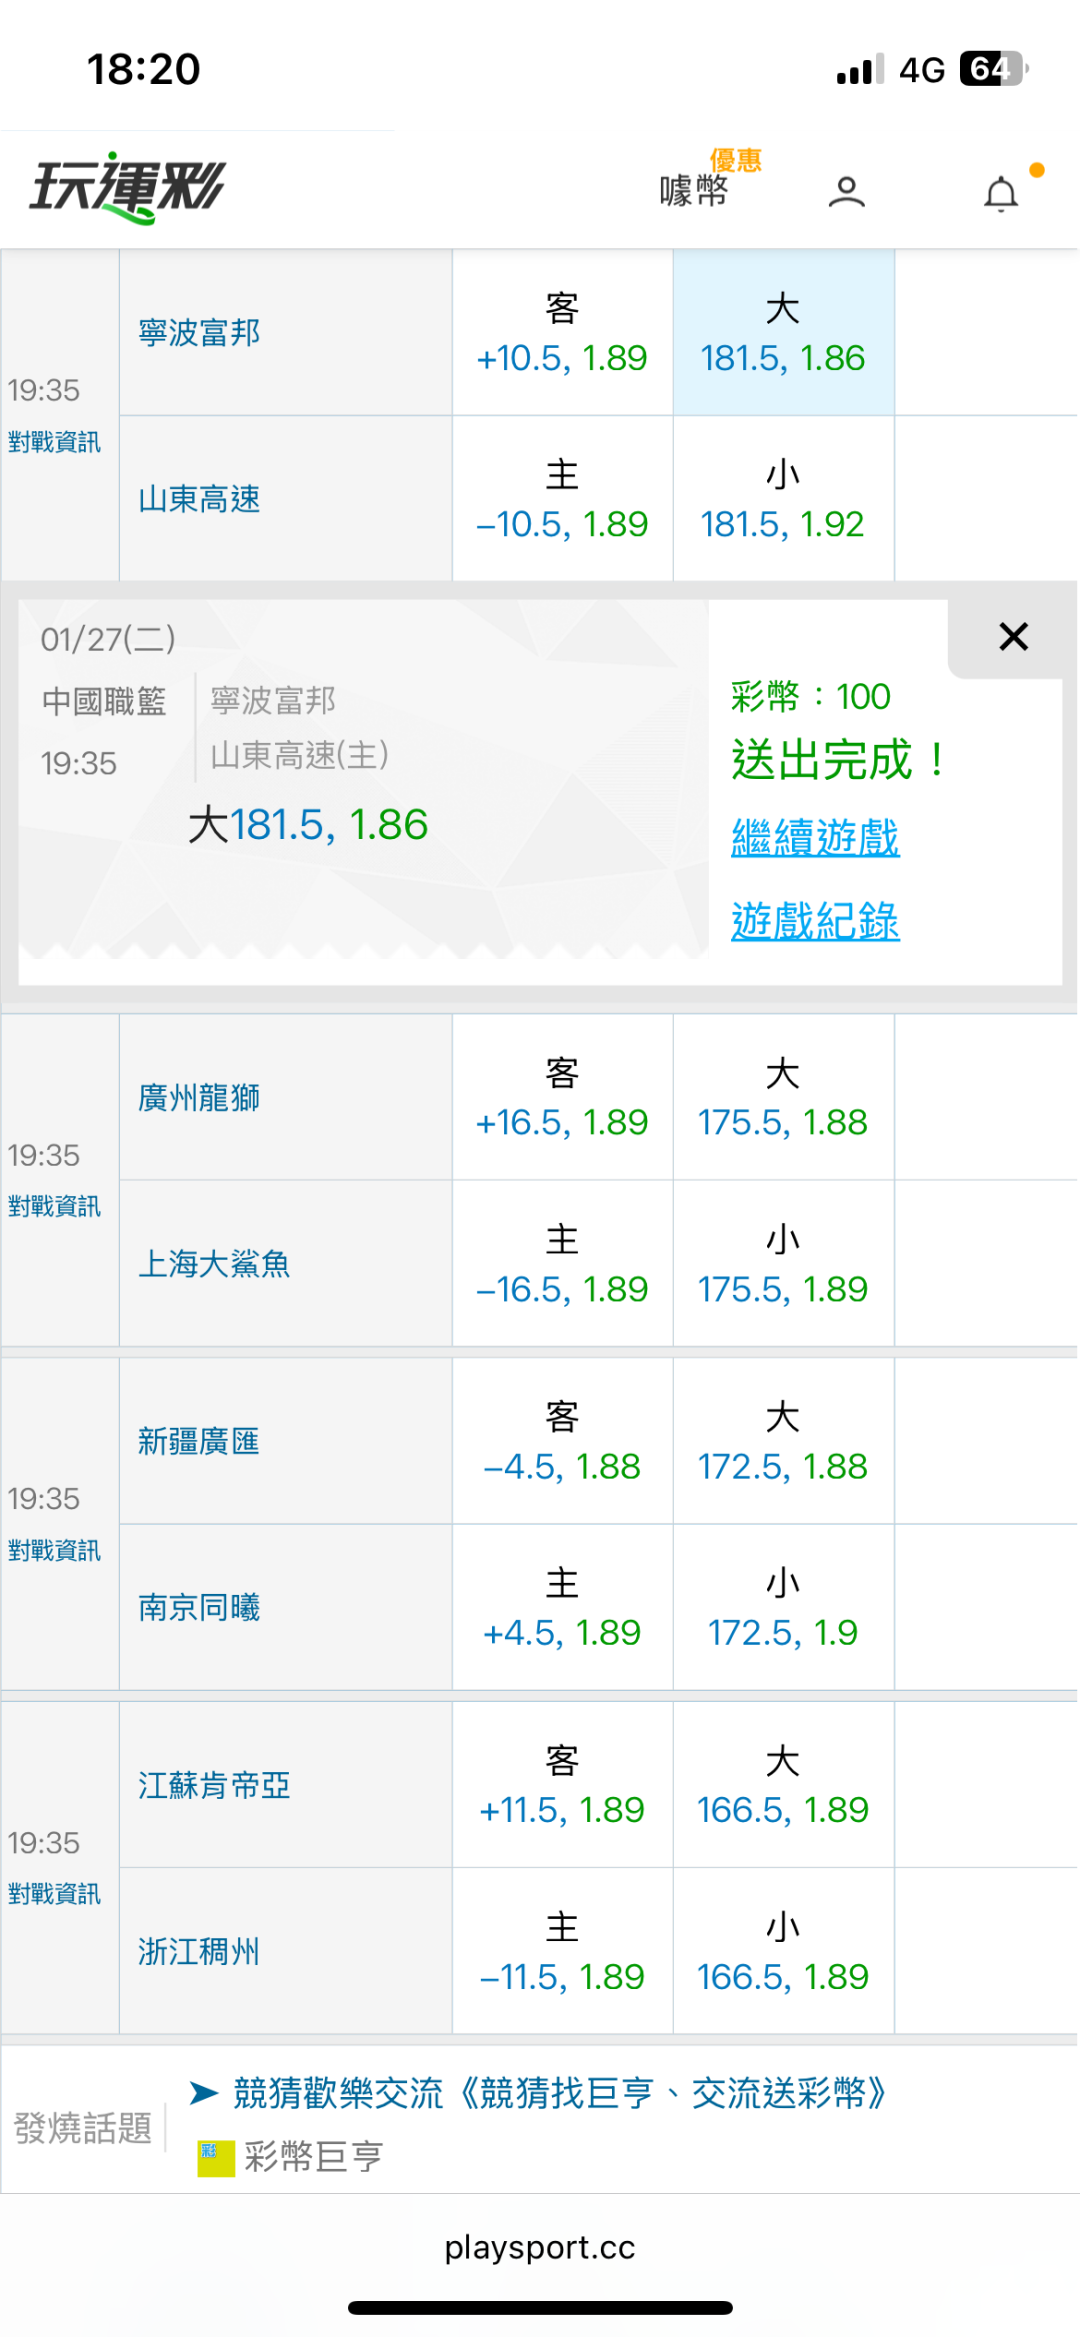Close the bet confirmation slip

[1013, 637]
